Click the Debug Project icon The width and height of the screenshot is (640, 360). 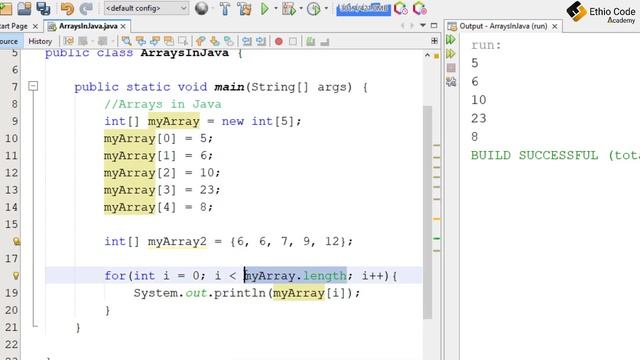[289, 9]
